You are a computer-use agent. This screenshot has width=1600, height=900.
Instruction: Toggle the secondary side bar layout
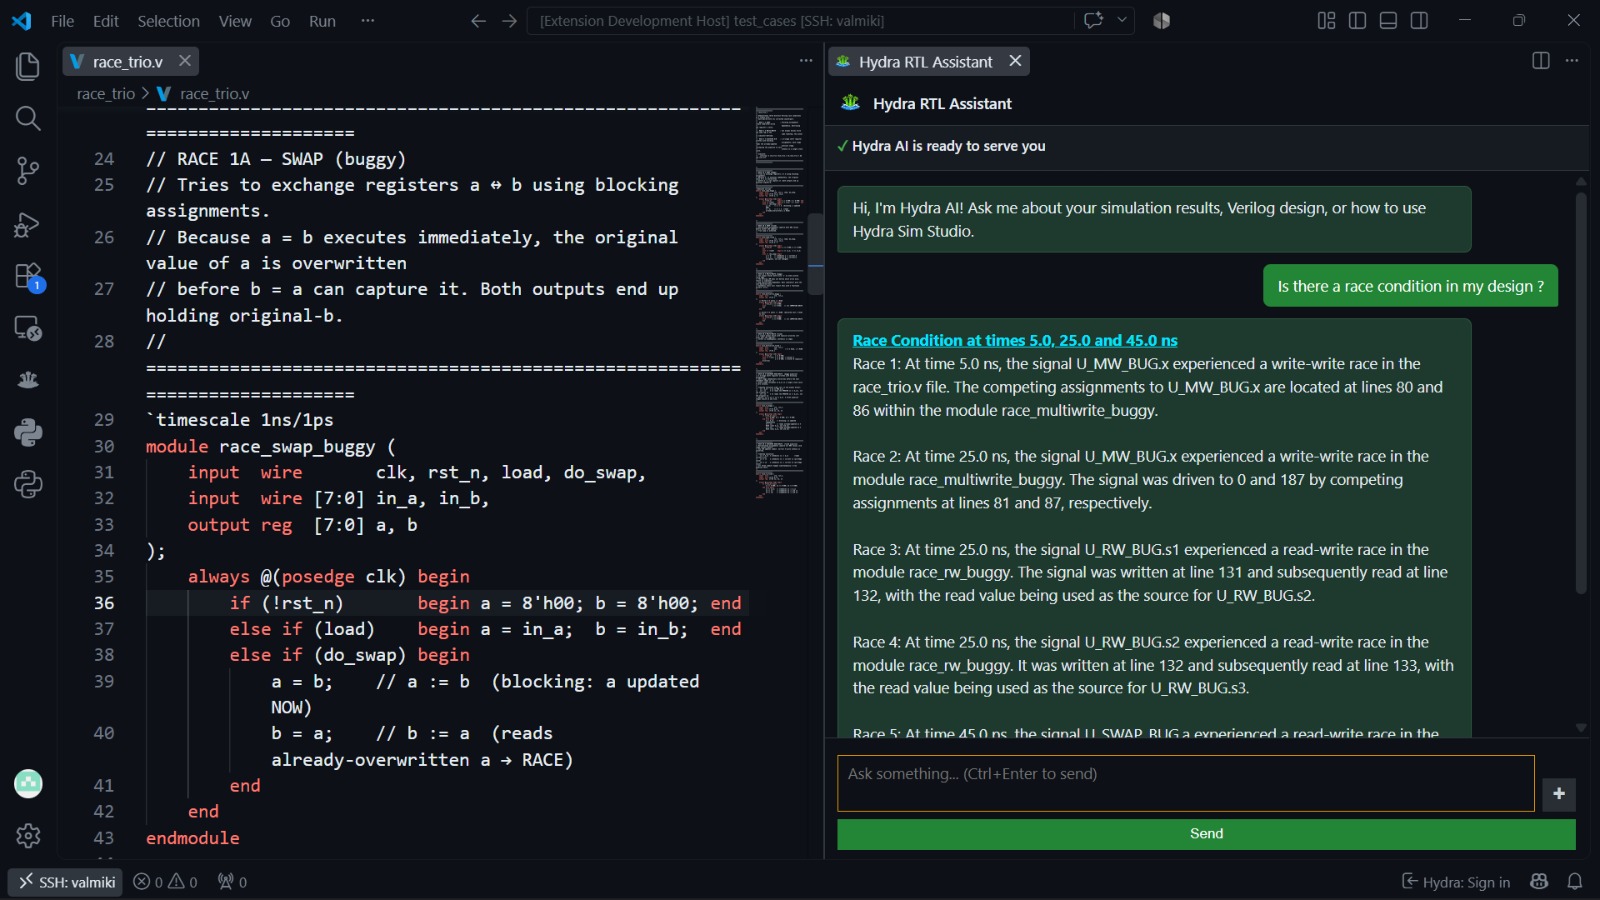click(x=1419, y=20)
